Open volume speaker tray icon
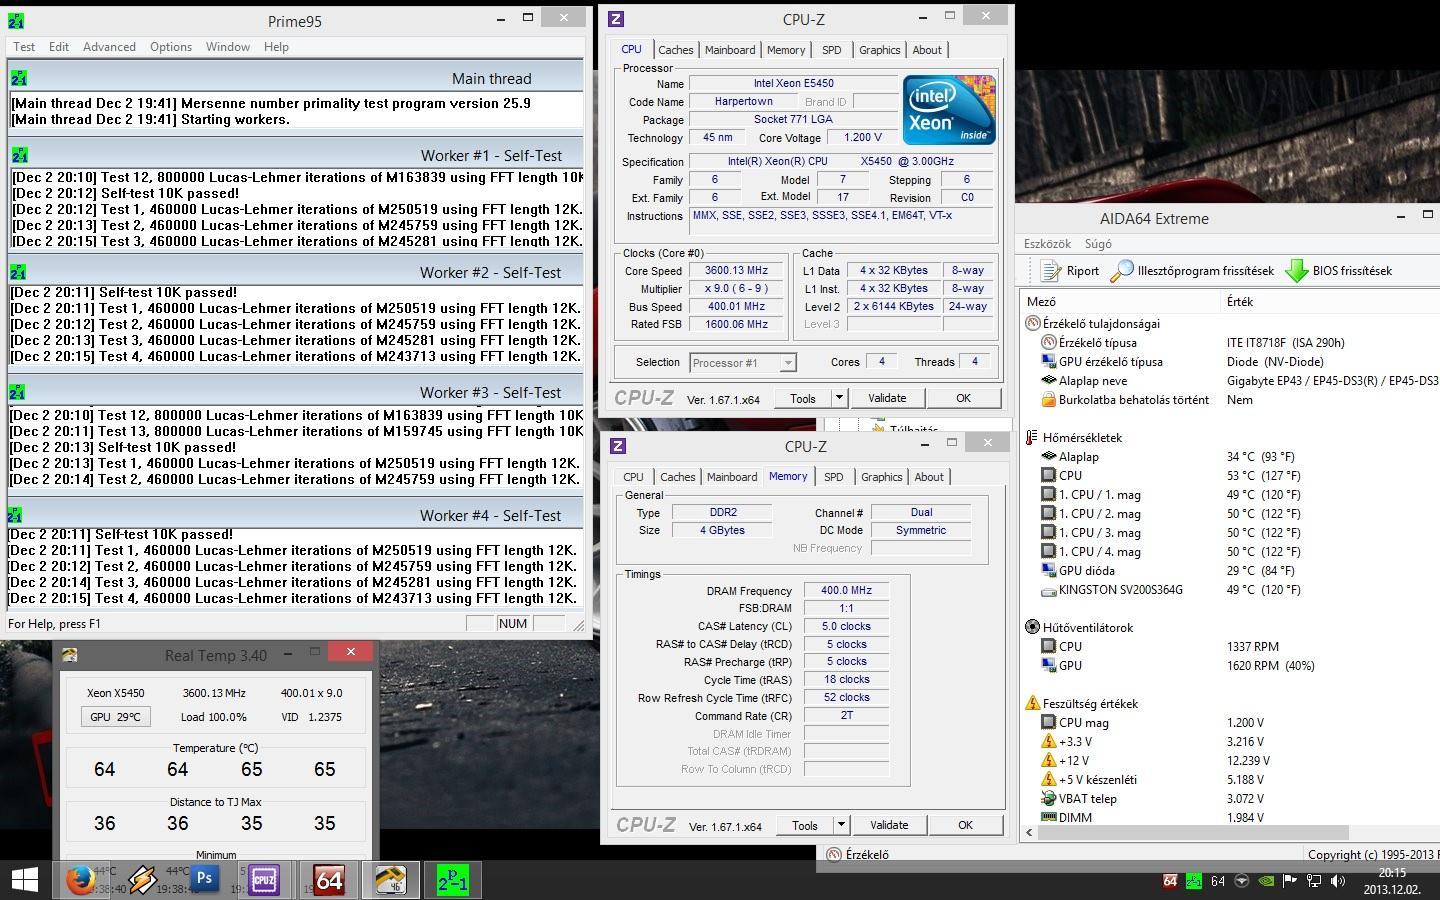This screenshot has height=900, width=1440. point(1338,881)
